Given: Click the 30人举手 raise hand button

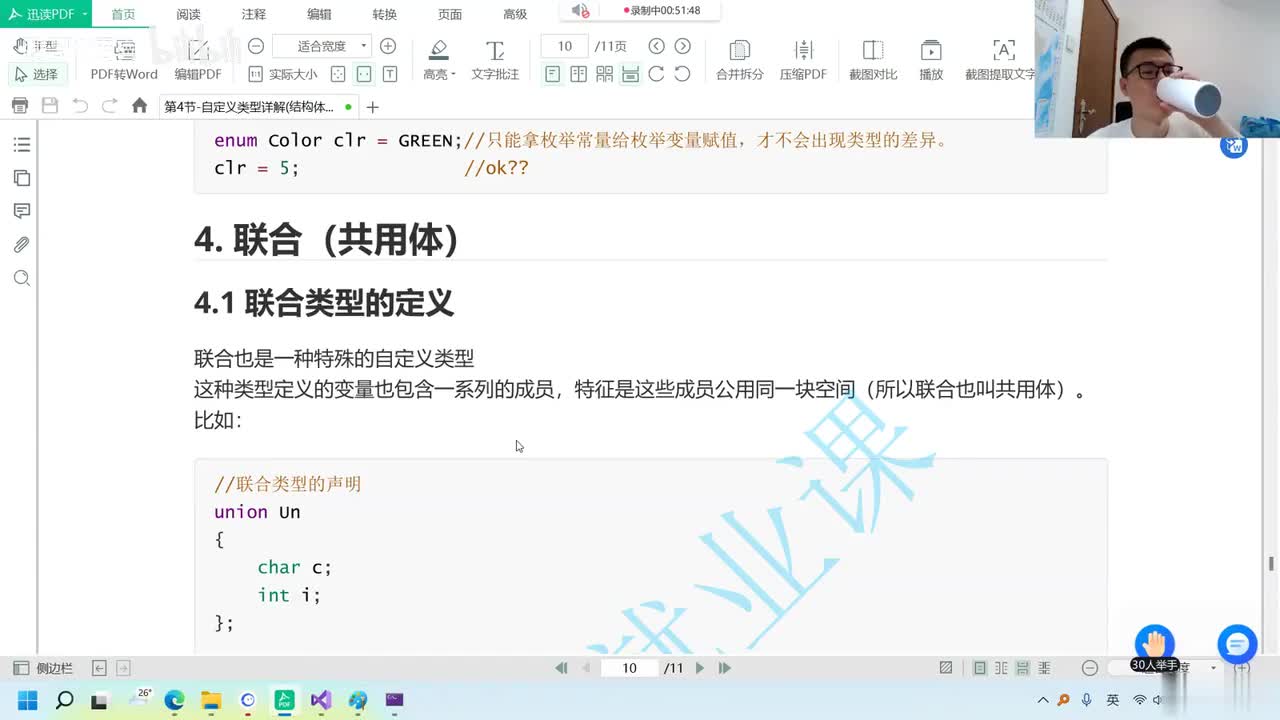Looking at the screenshot, I should [1155, 650].
